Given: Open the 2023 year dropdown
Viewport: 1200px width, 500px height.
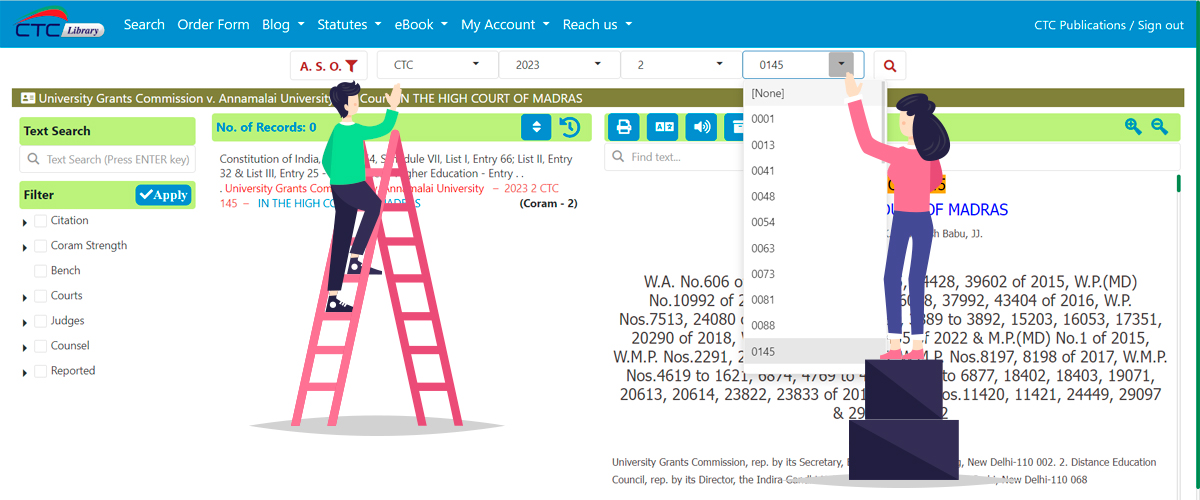Looking at the screenshot, I should pos(559,65).
